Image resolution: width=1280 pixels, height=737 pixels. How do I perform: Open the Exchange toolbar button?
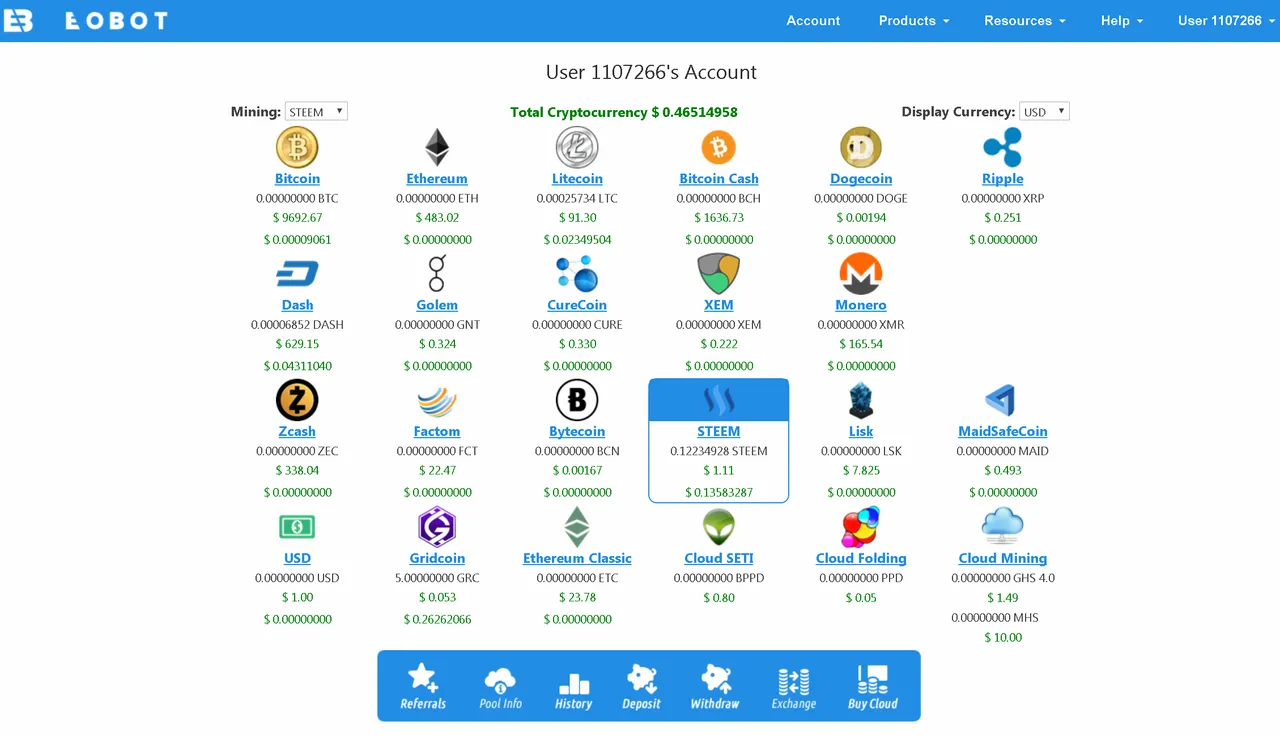pyautogui.click(x=794, y=688)
